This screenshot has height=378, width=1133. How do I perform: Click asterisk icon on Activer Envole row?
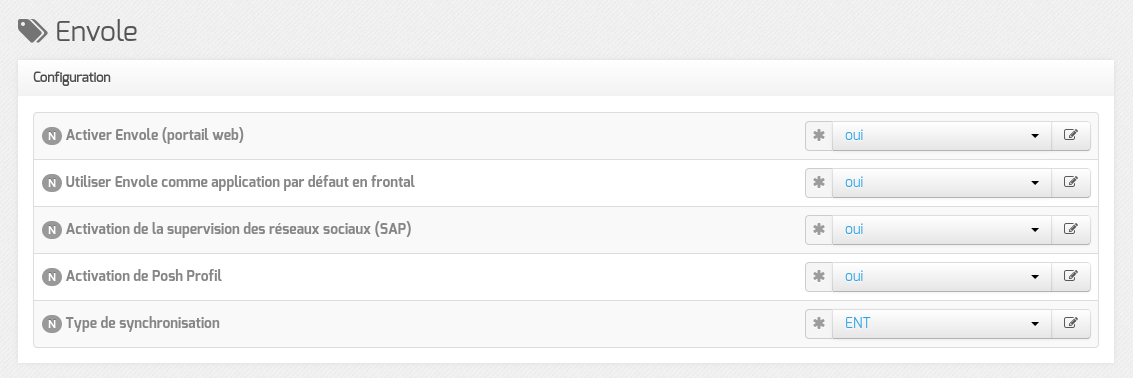[x=819, y=136]
